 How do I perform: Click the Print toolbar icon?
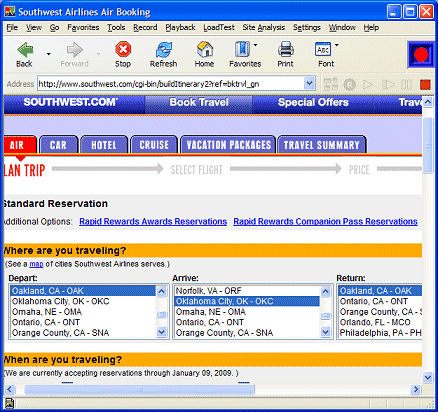click(286, 50)
